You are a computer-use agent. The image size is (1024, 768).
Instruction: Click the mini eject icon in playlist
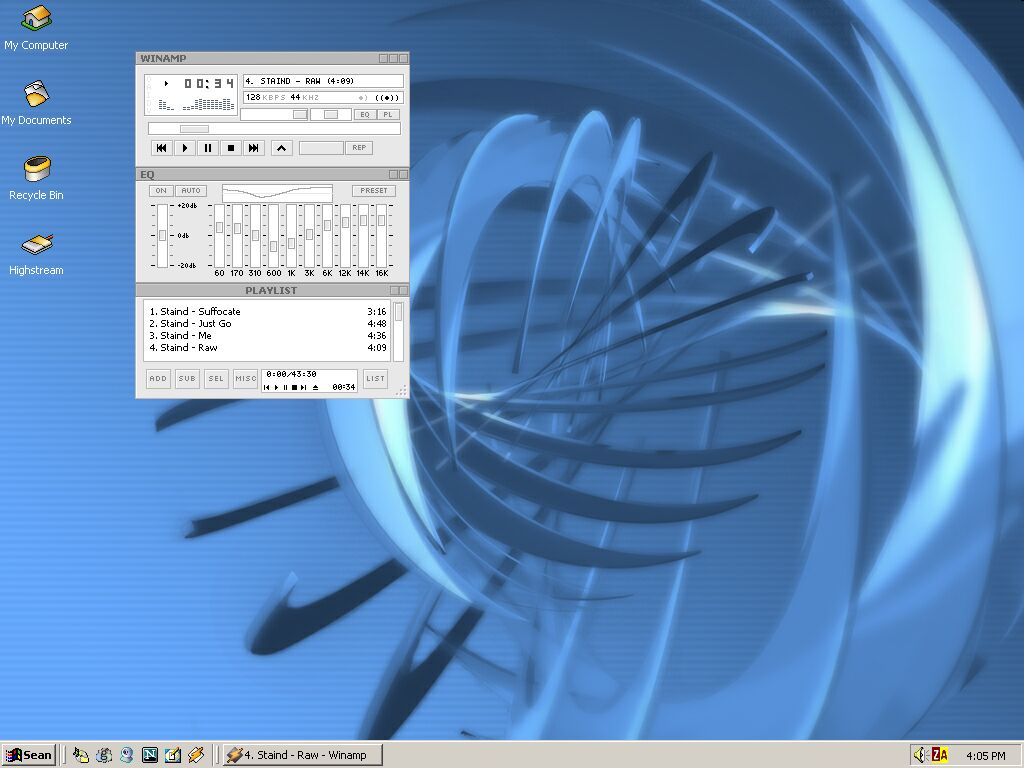[x=315, y=387]
